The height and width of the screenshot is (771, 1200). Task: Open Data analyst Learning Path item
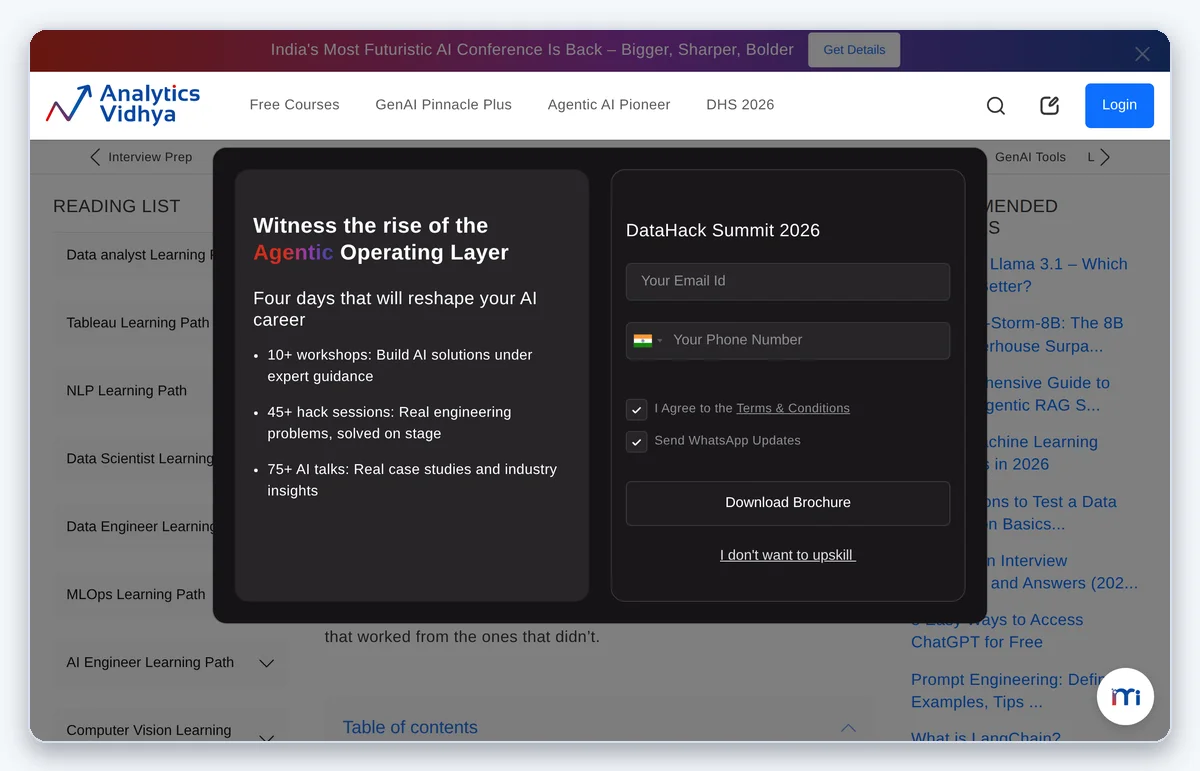tap(140, 255)
